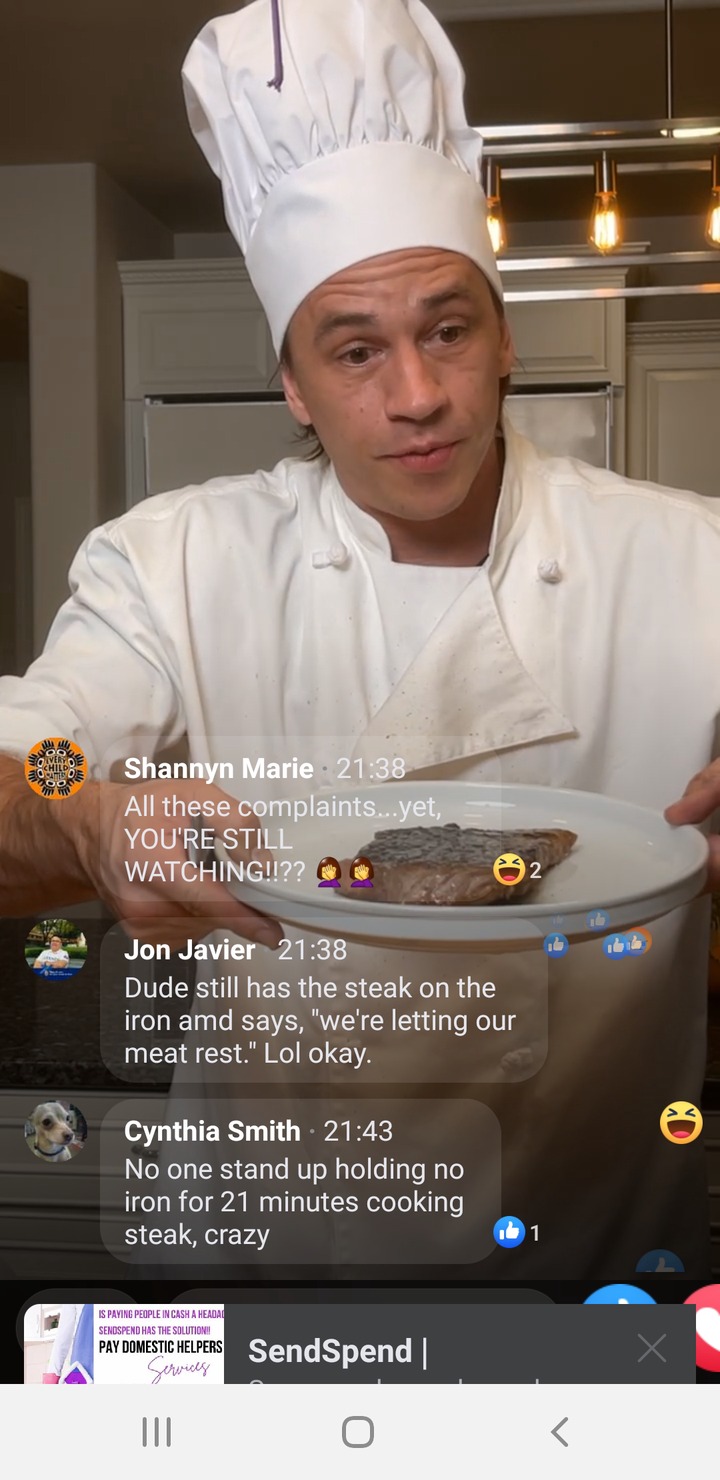Image resolution: width=720 pixels, height=1480 pixels.
Task: Tap the like count on Cynthia Smith's comment
Action: click(x=518, y=1233)
